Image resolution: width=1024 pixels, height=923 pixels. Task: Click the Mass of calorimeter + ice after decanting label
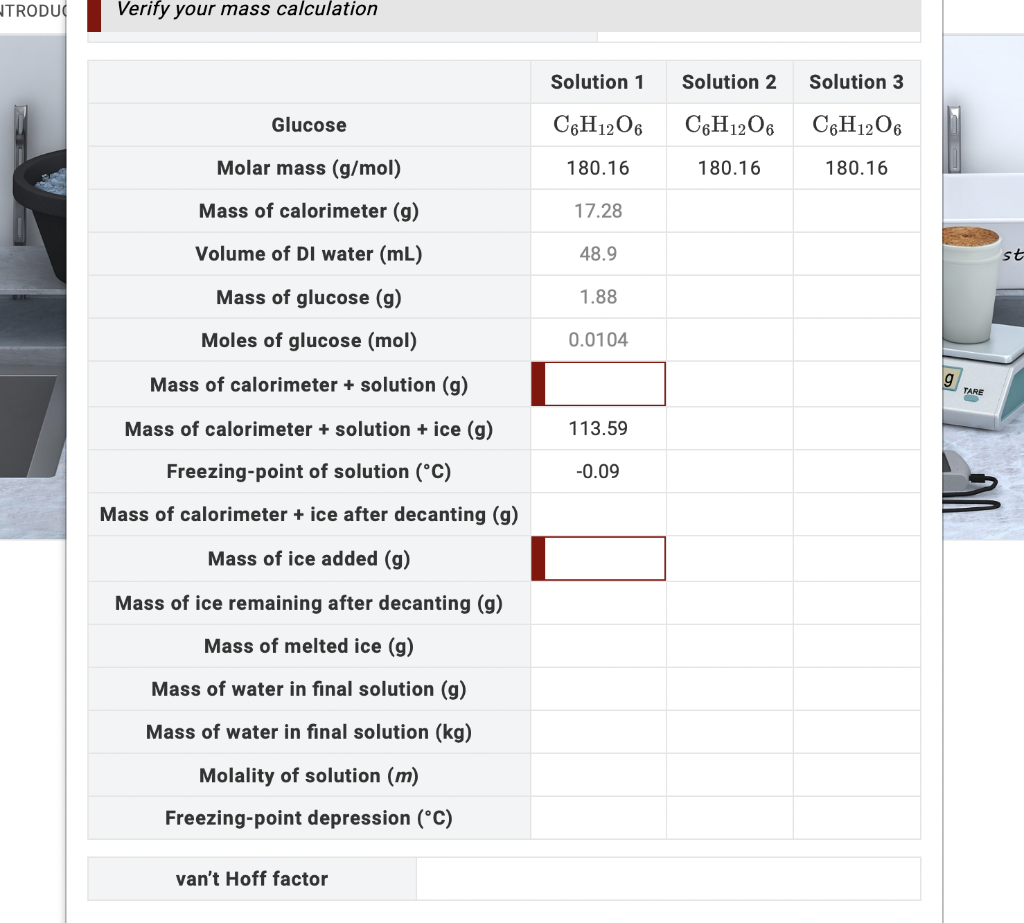[x=309, y=515]
